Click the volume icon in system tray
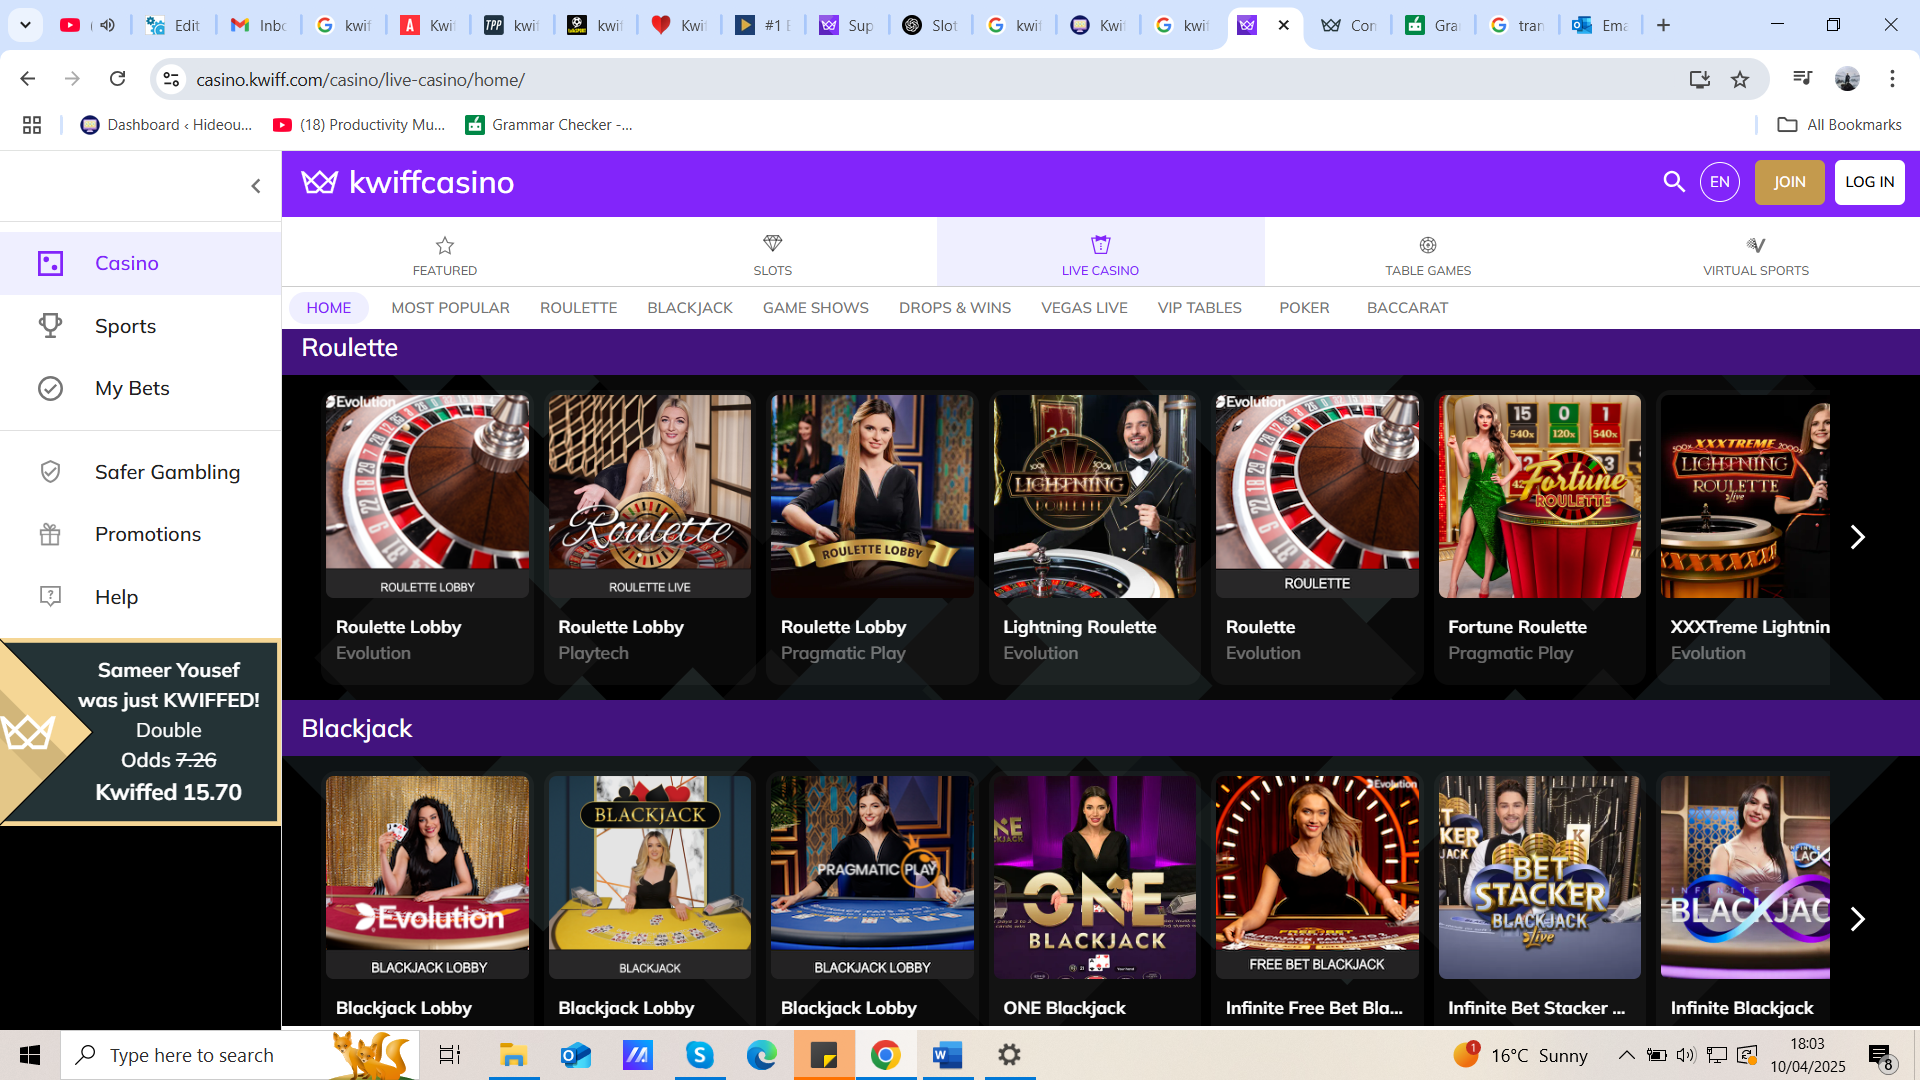This screenshot has width=1920, height=1080. point(1686,1055)
